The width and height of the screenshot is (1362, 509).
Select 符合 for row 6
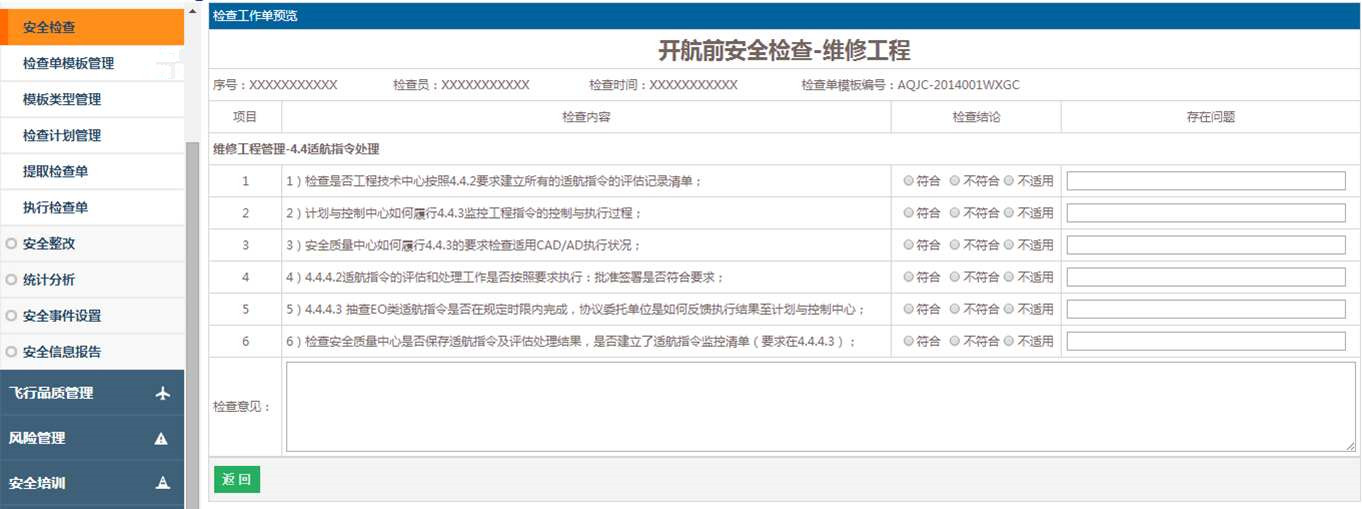(908, 341)
